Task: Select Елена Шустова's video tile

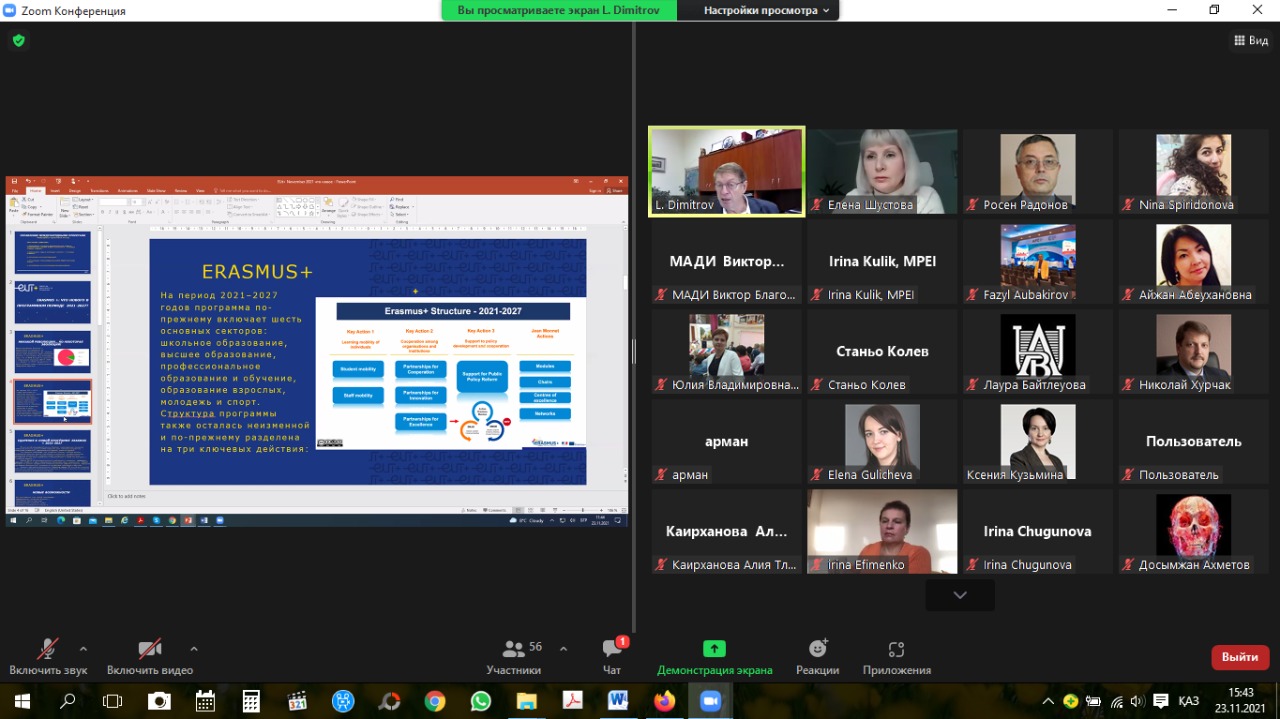Action: point(882,171)
